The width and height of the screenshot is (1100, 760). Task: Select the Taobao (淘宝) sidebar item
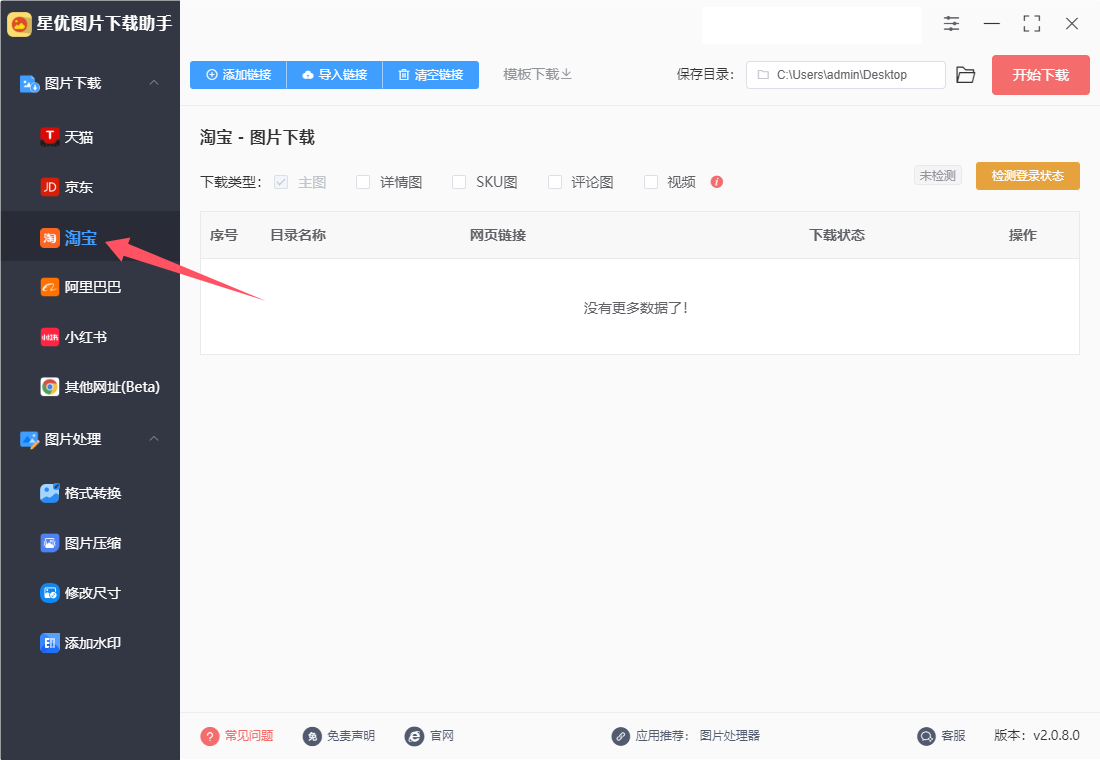90,237
